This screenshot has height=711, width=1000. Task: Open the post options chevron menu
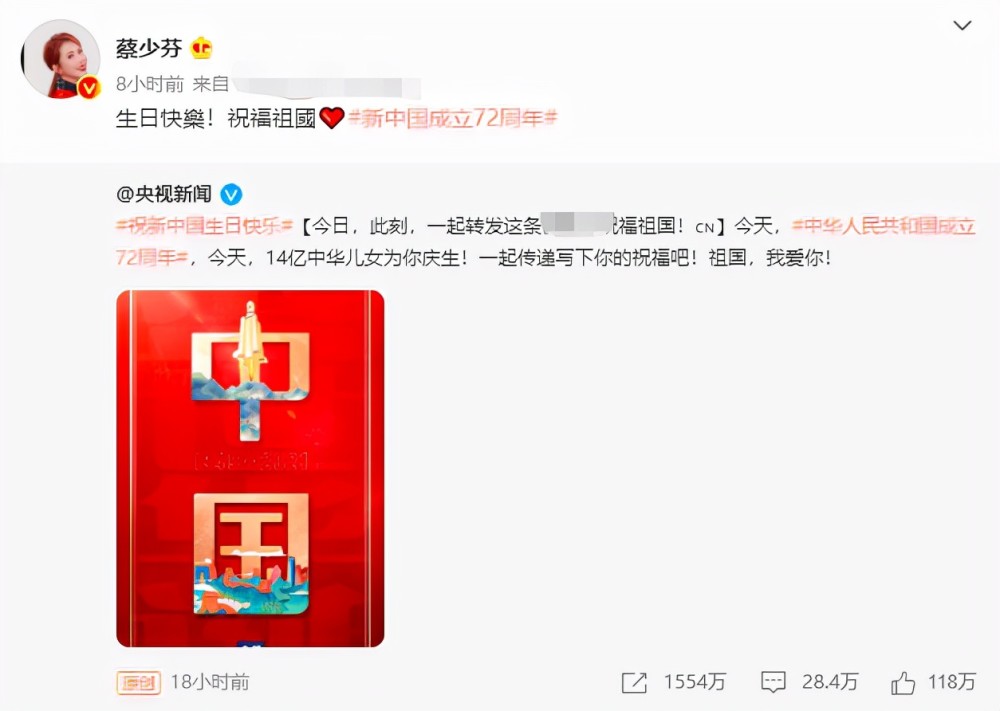(x=962, y=26)
